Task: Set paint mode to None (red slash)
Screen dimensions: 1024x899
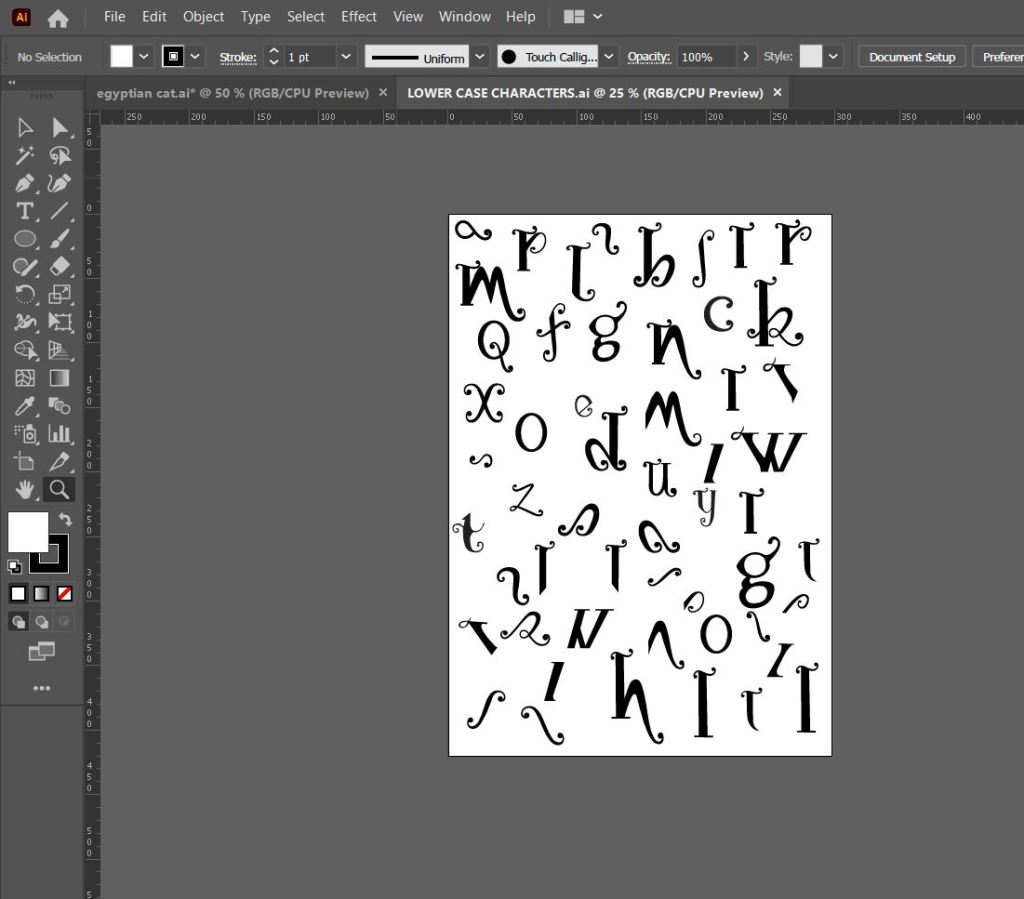Action: pyautogui.click(x=64, y=593)
